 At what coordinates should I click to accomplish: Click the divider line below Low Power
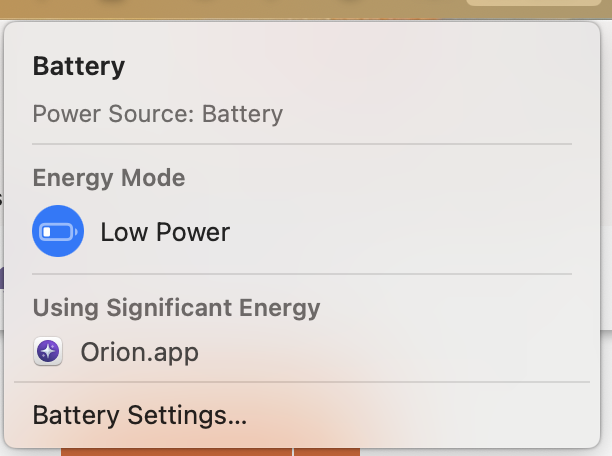coord(300,273)
